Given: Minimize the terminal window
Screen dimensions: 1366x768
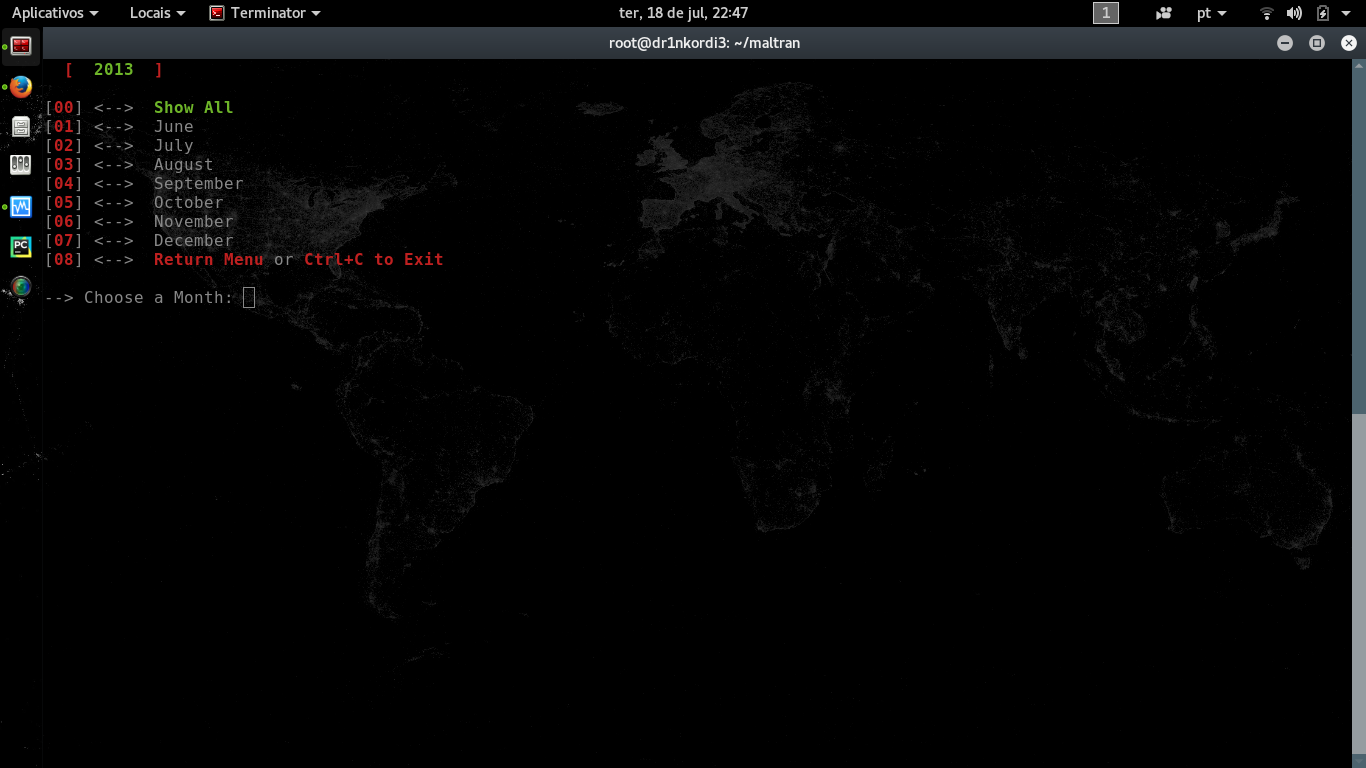Looking at the screenshot, I should point(1285,43).
